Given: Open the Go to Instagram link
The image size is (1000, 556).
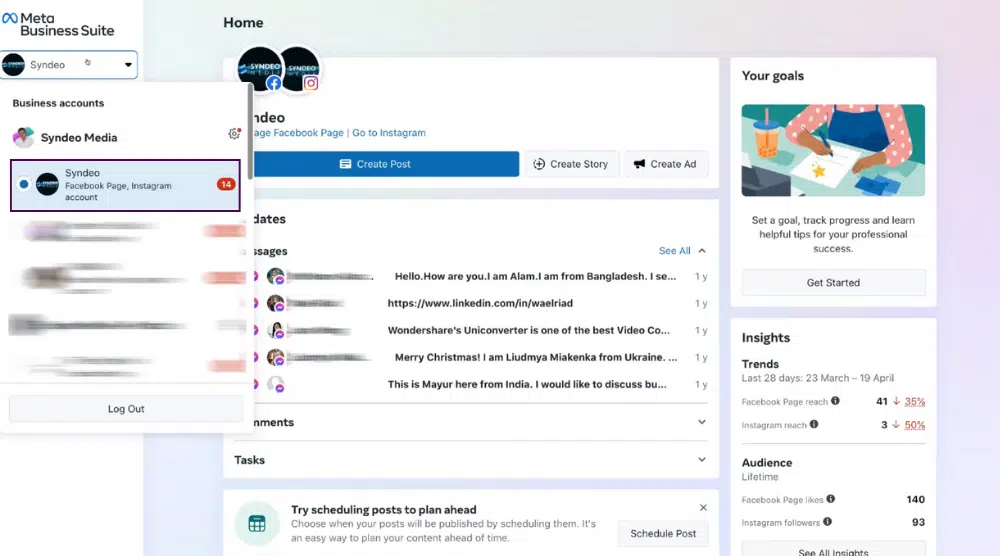Looking at the screenshot, I should pos(388,133).
